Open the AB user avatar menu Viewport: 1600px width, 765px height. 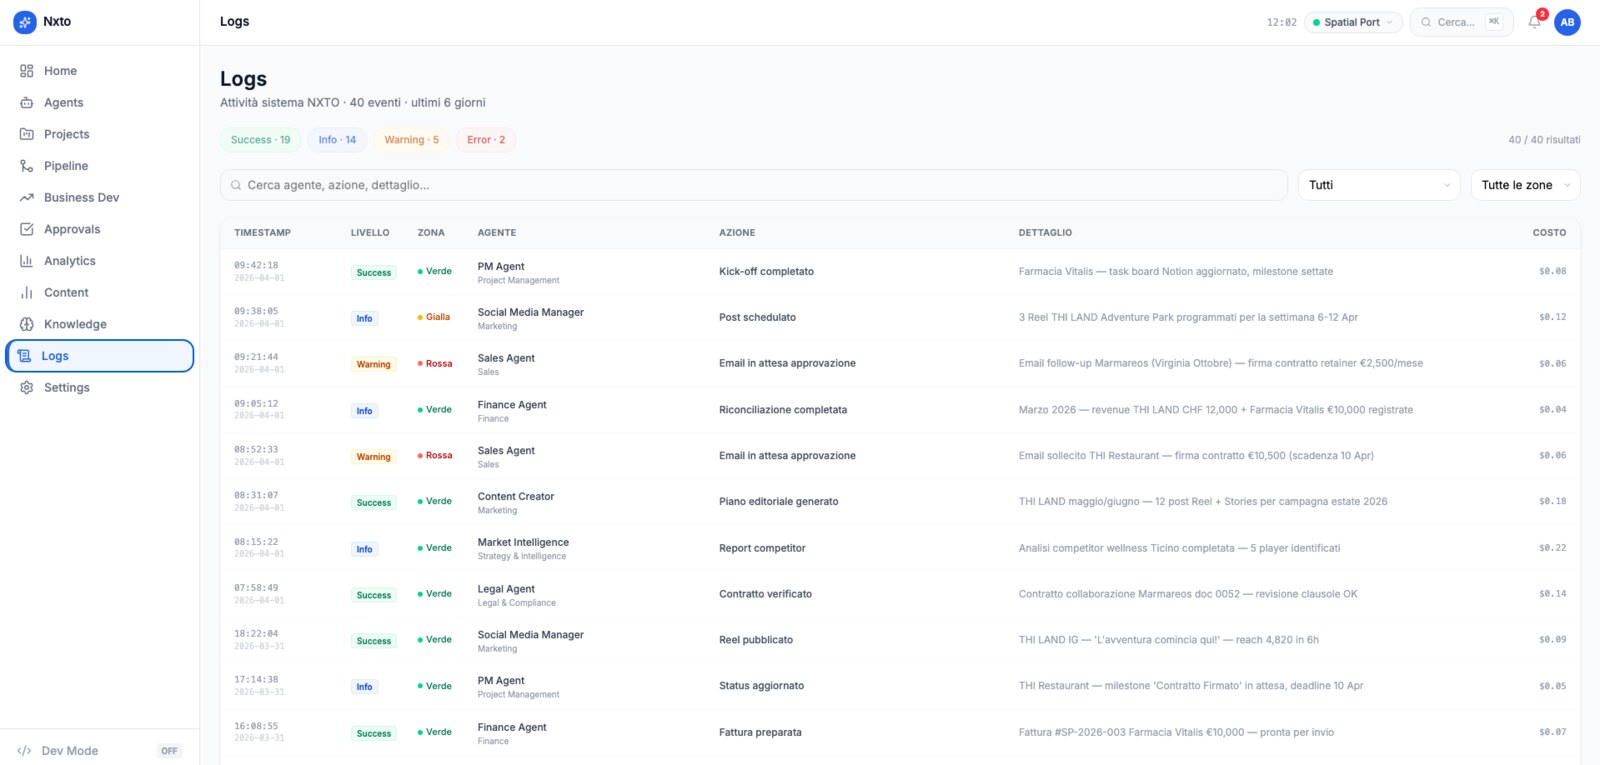(x=1567, y=22)
